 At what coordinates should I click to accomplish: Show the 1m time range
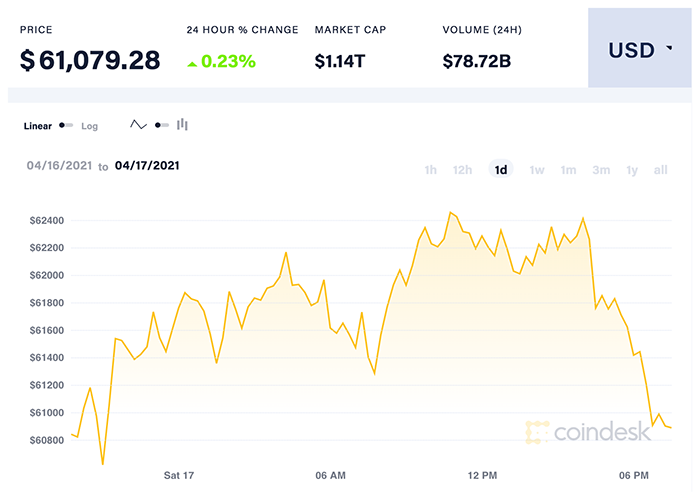pos(568,170)
